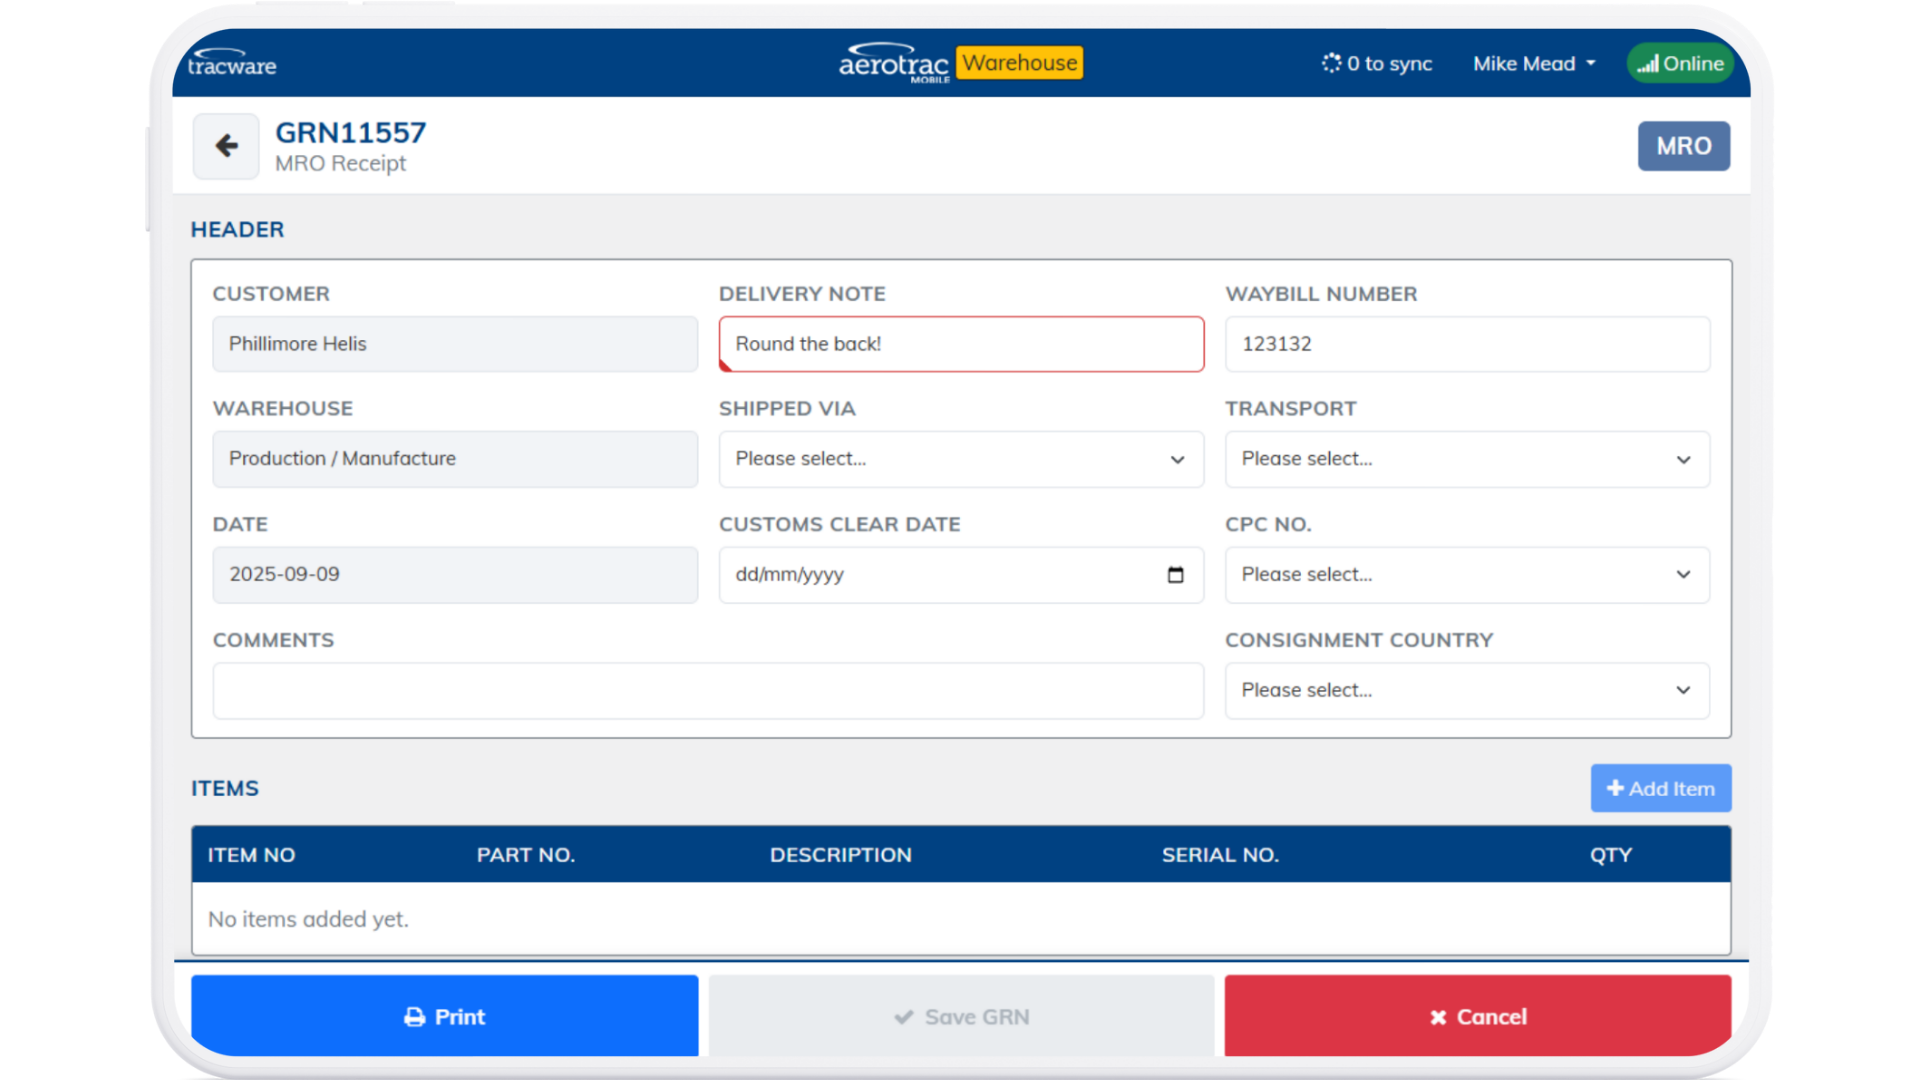Viewport: 1920px width, 1080px height.
Task: Click the Print button
Action: tap(445, 1016)
